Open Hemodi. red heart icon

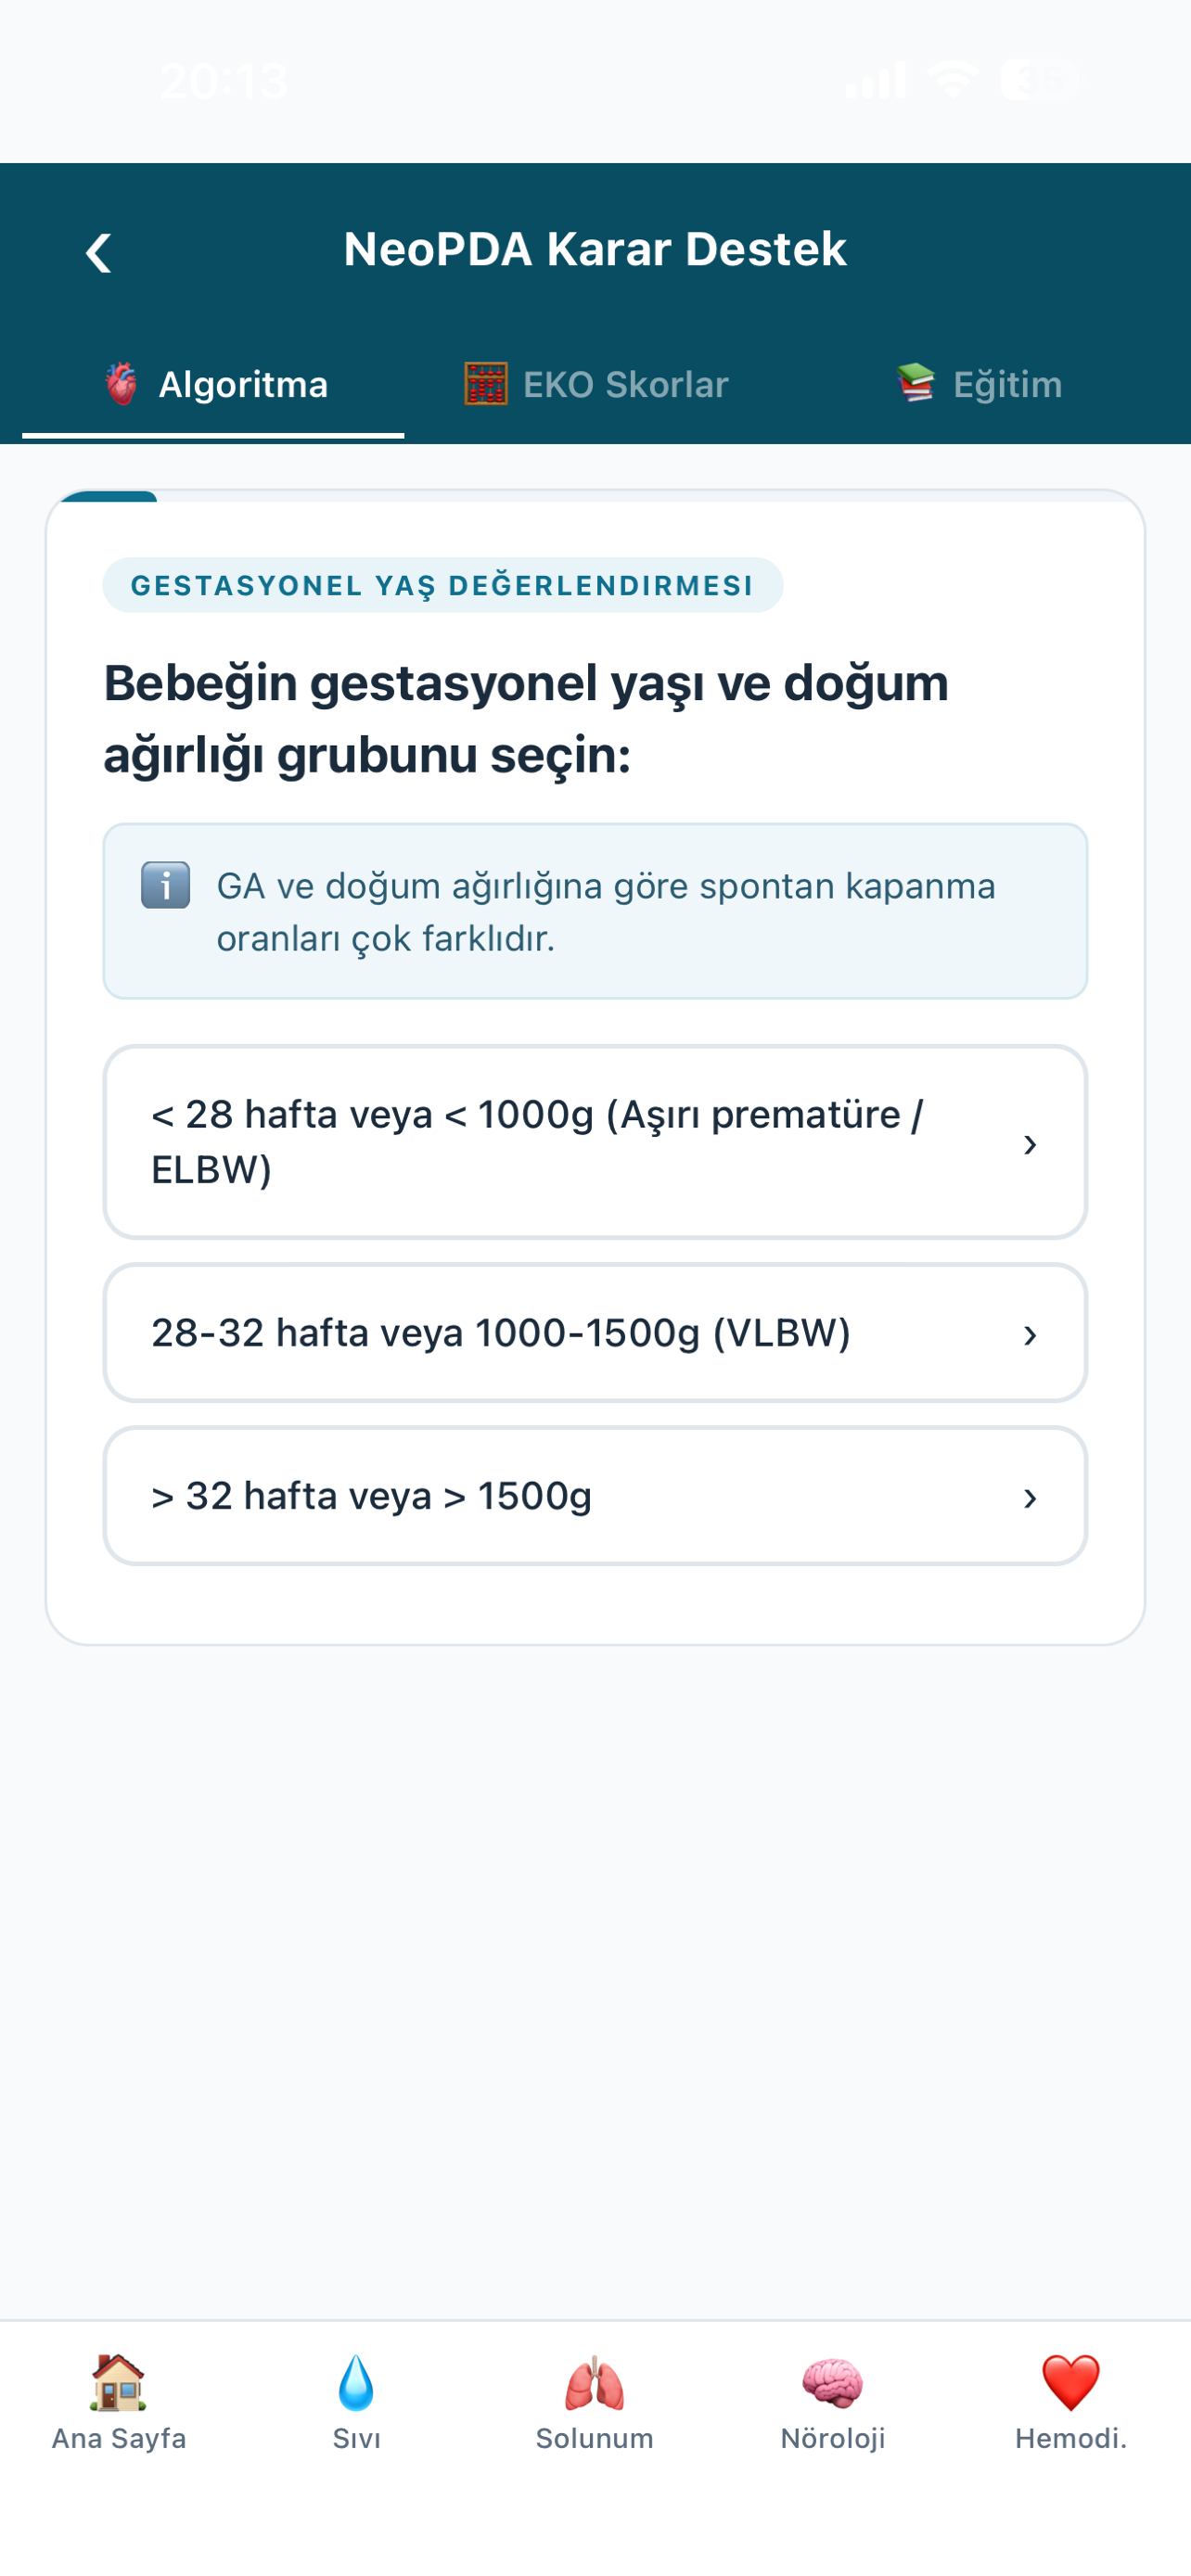tap(1071, 2382)
